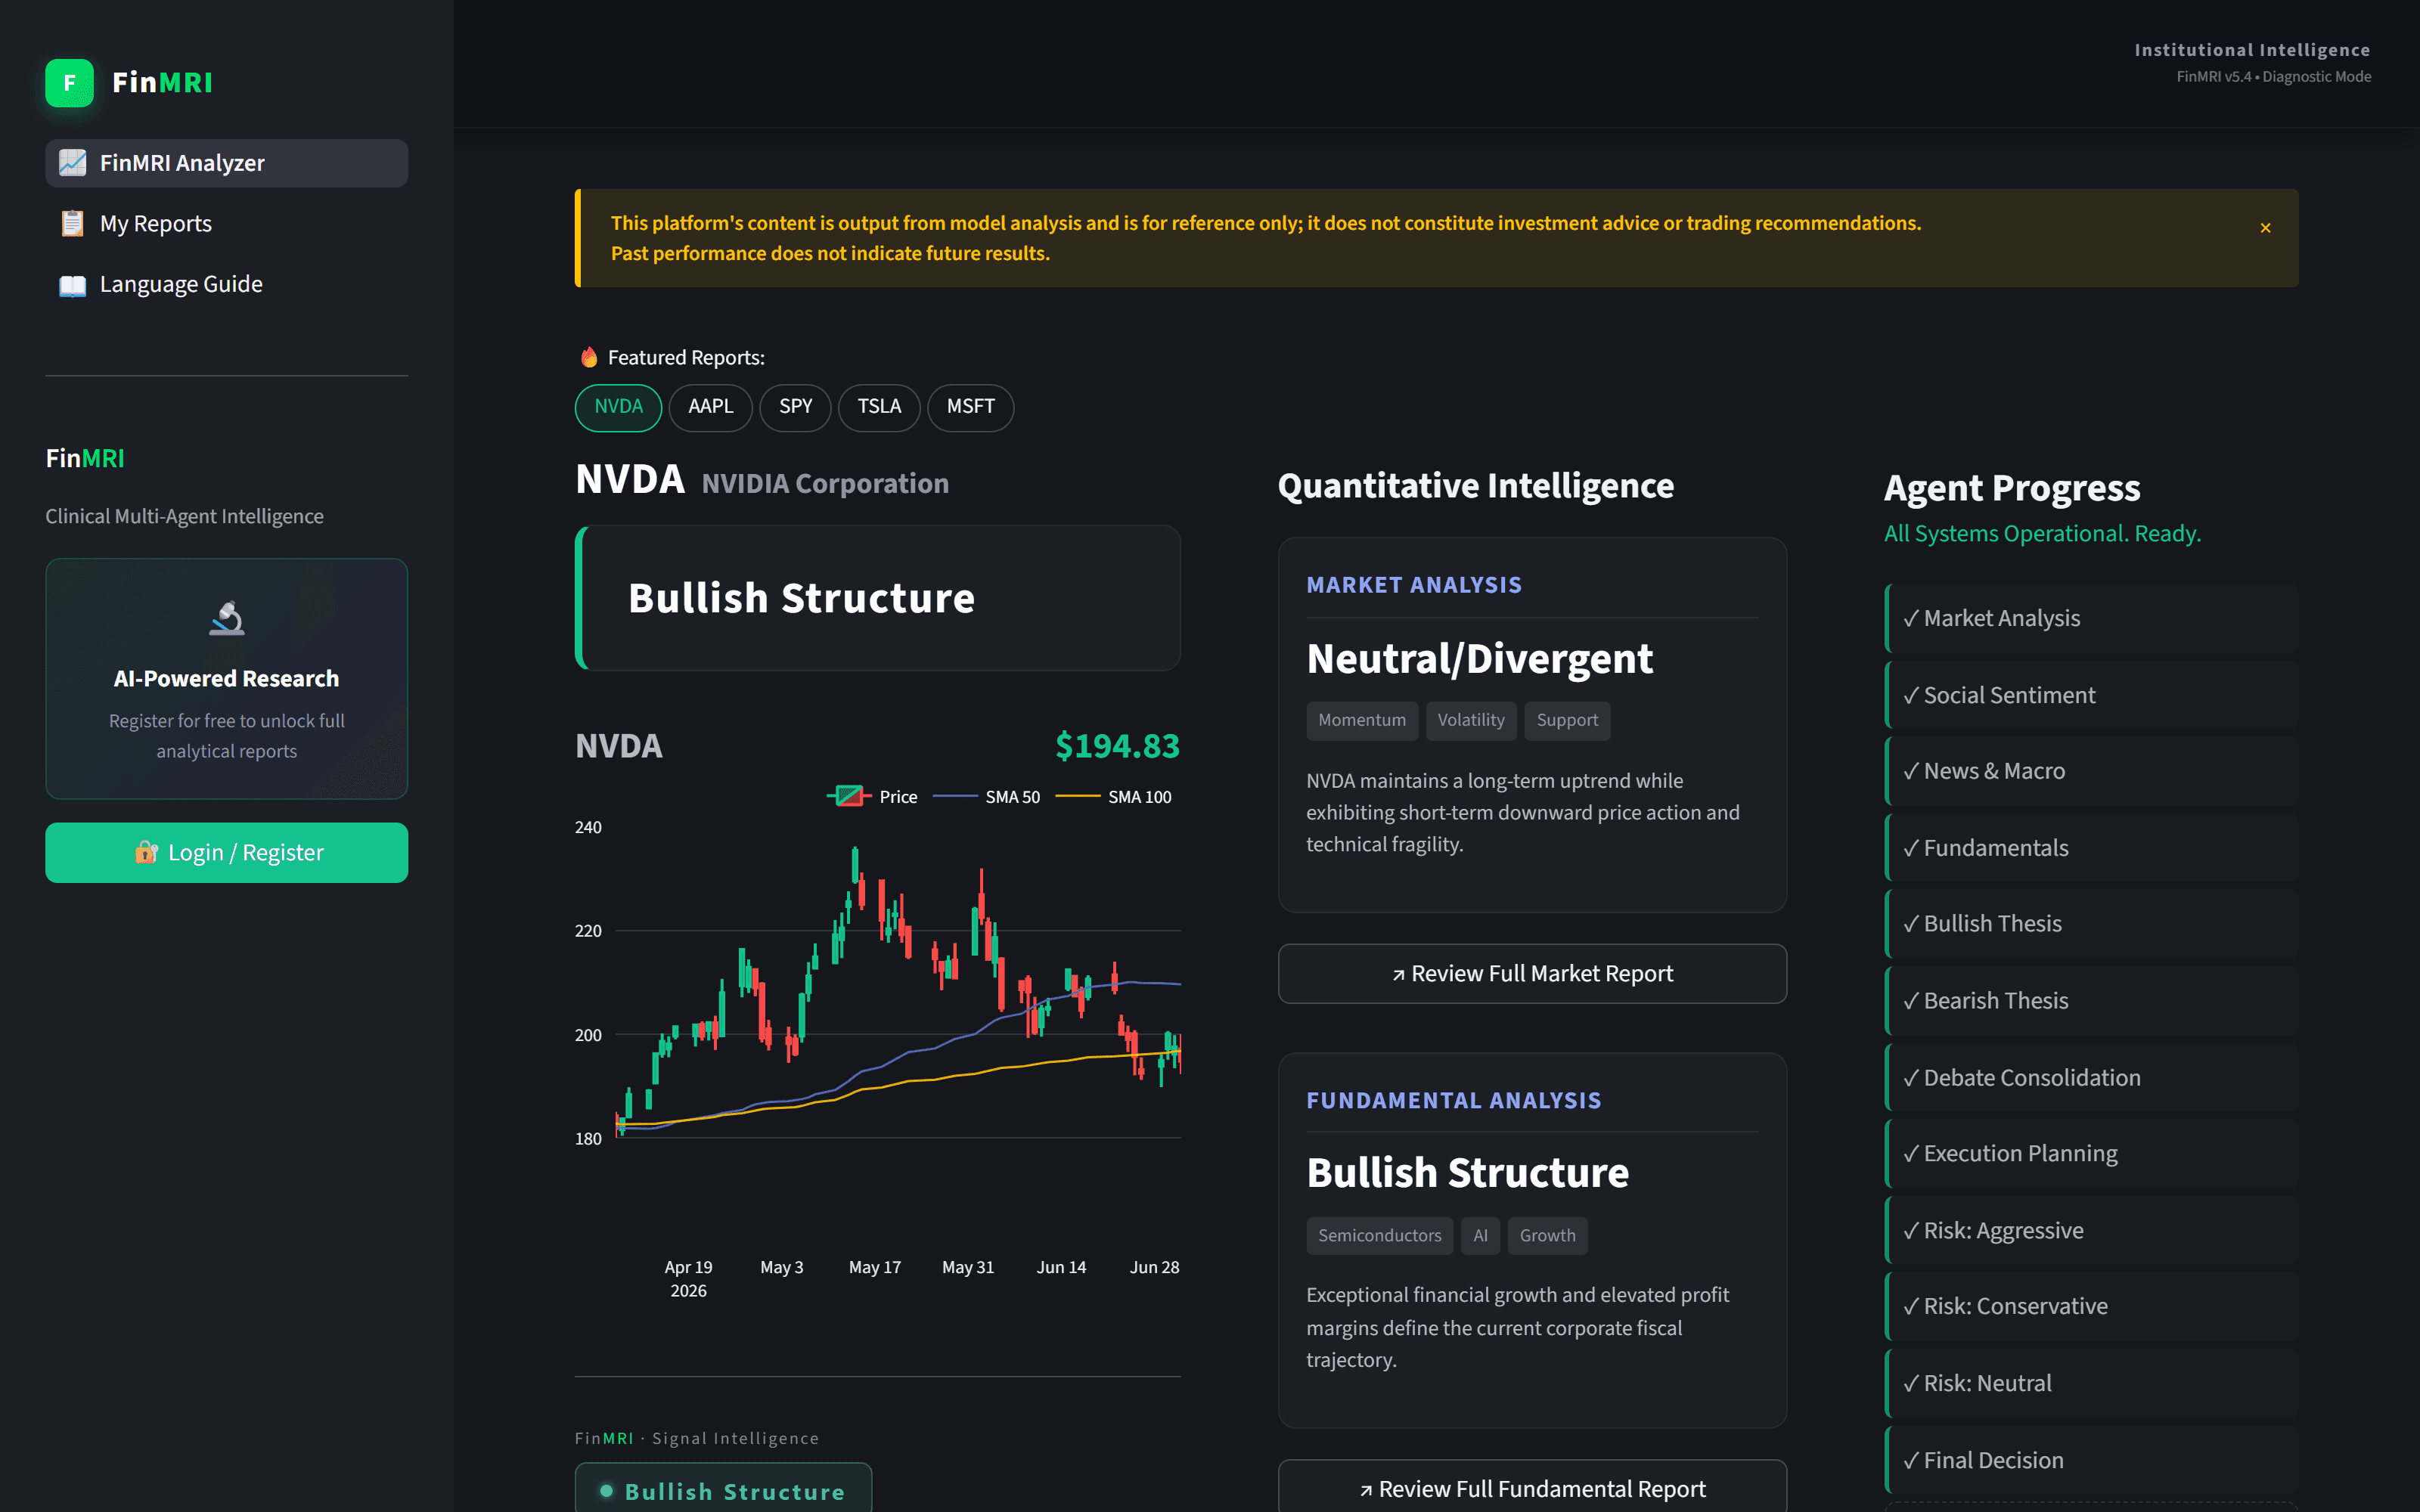The image size is (2420, 1512).
Task: Select Debate Consolidation agent step
Action: coord(2091,1078)
